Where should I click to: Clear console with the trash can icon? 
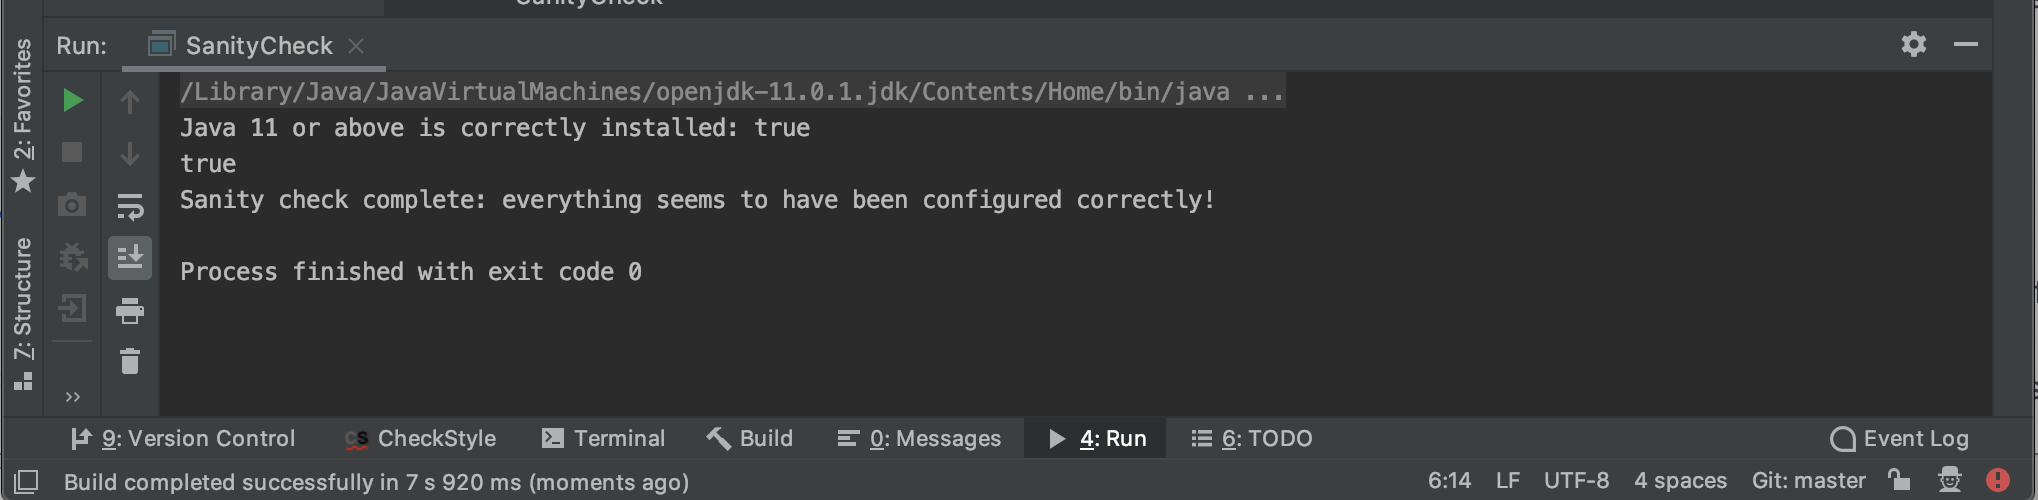(130, 361)
